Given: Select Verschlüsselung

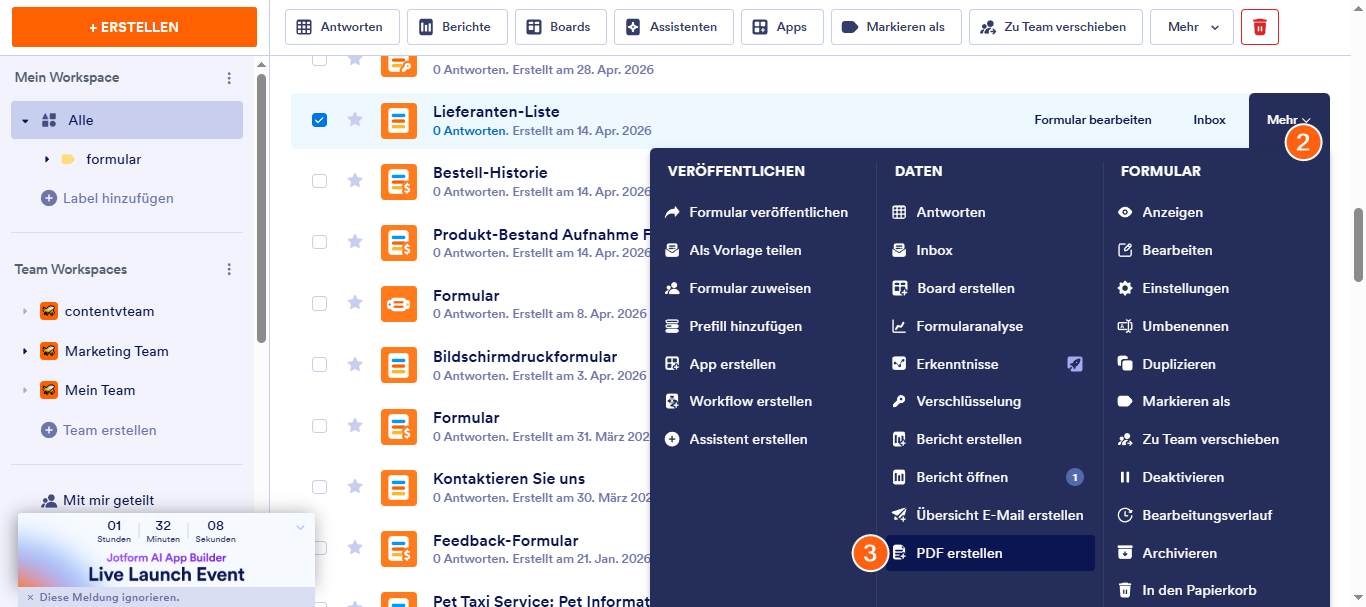Looking at the screenshot, I should [957, 401].
